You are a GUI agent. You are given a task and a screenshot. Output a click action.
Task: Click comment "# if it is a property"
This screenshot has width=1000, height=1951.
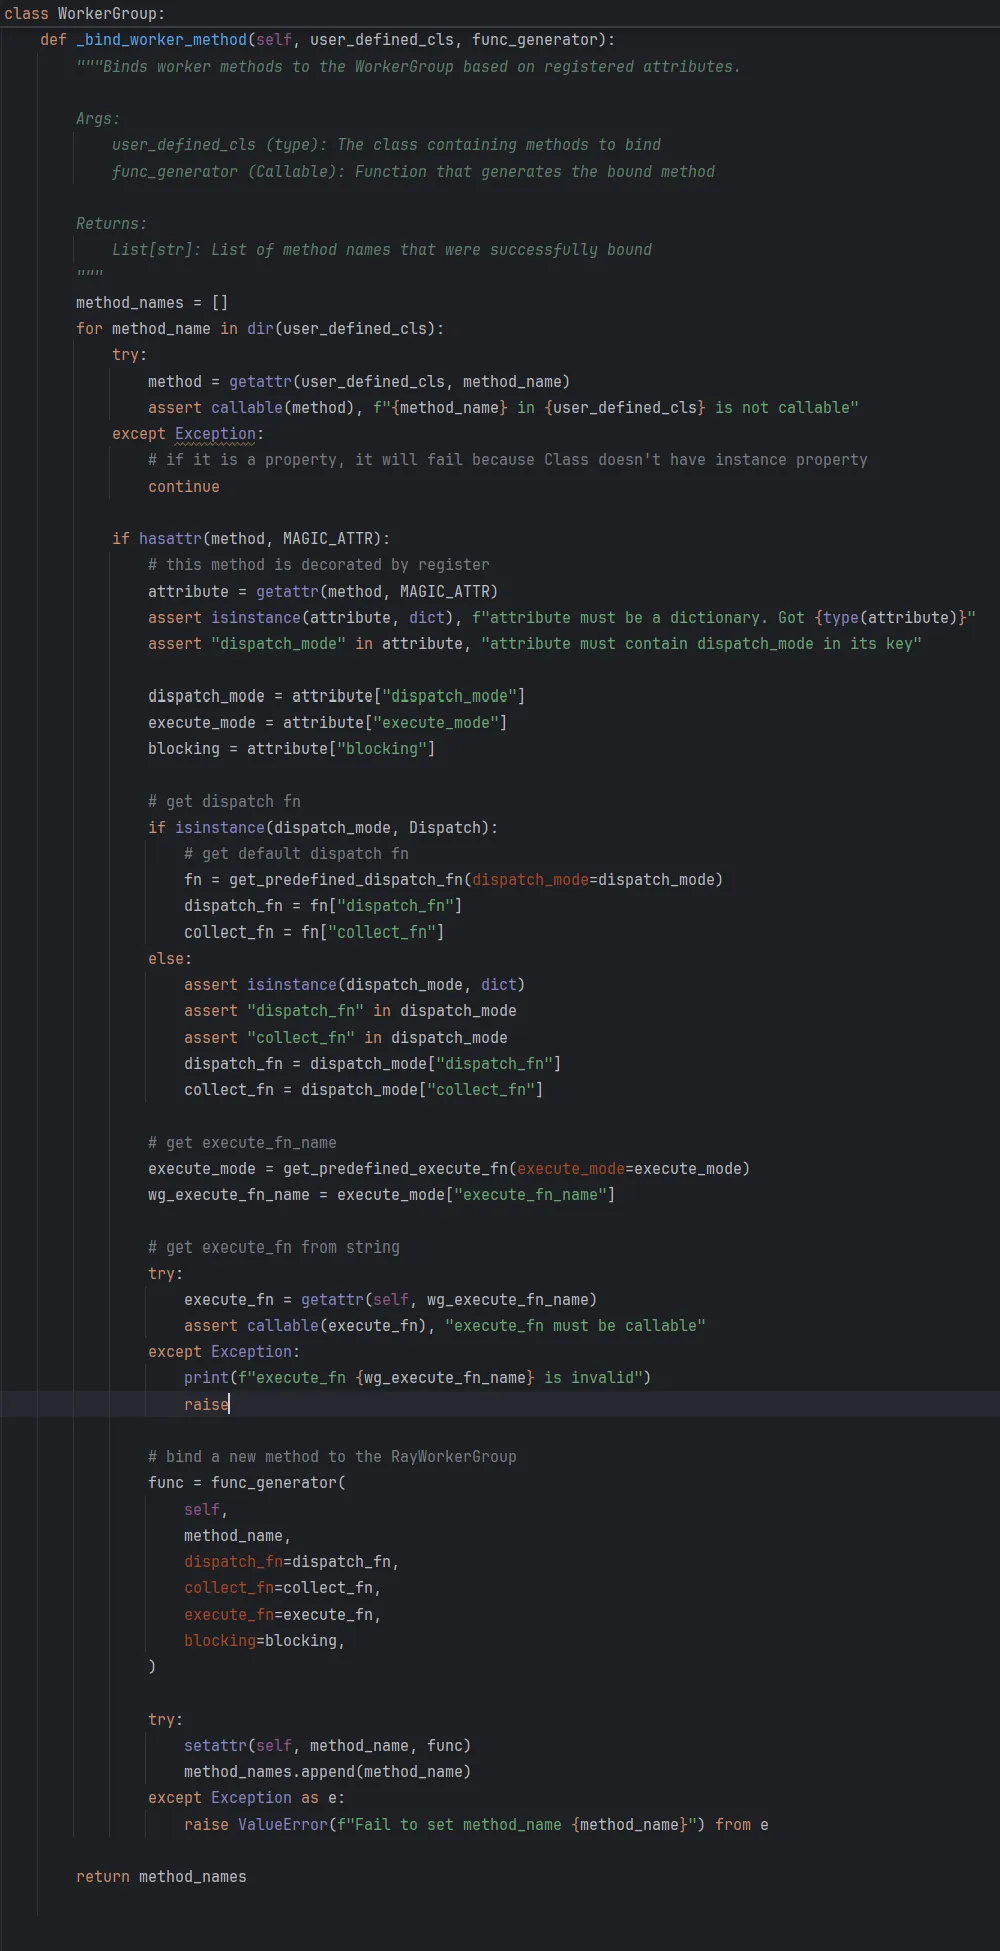507,460
